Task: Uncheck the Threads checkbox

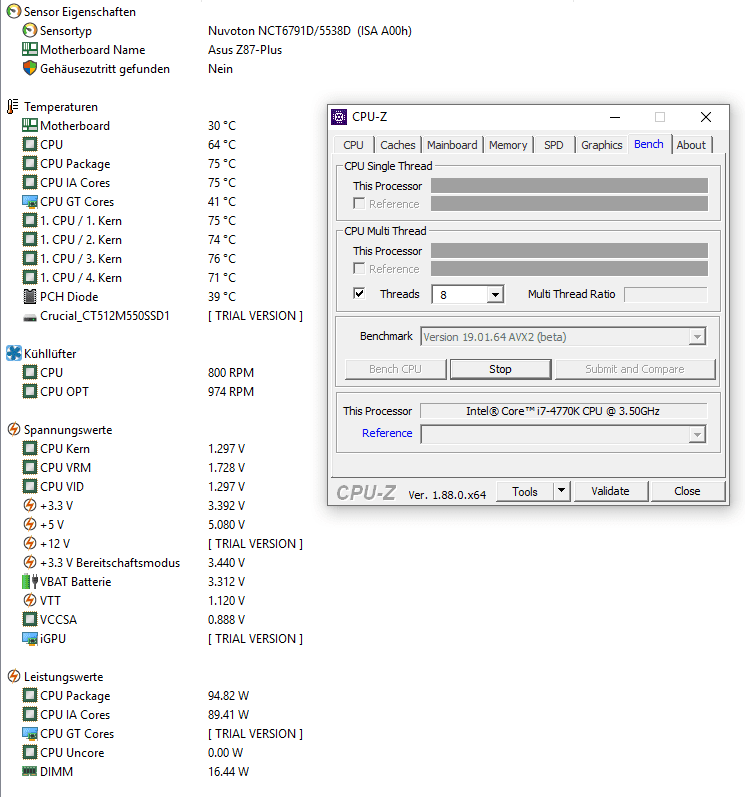Action: (x=359, y=294)
